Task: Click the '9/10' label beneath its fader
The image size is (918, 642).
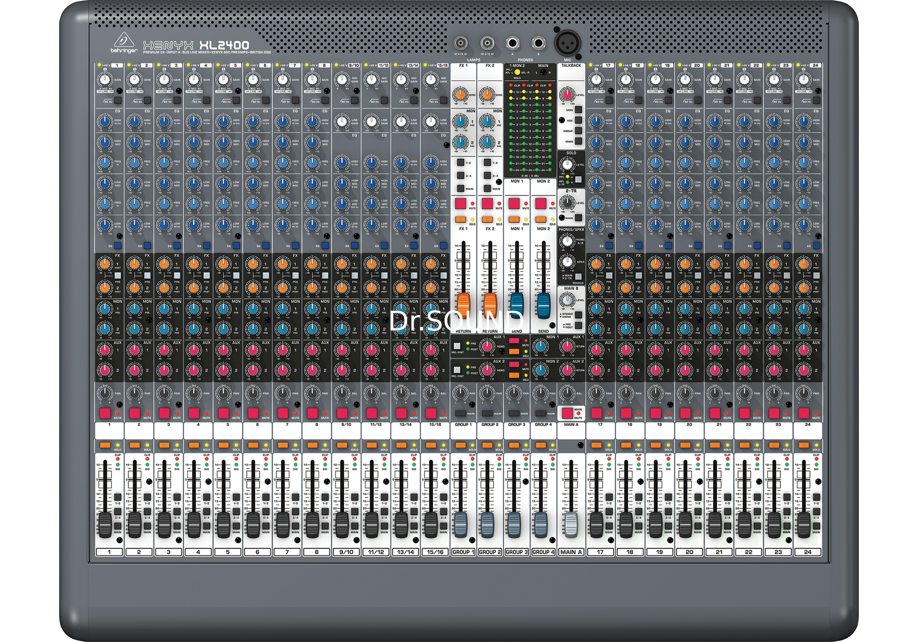Action: click(345, 551)
